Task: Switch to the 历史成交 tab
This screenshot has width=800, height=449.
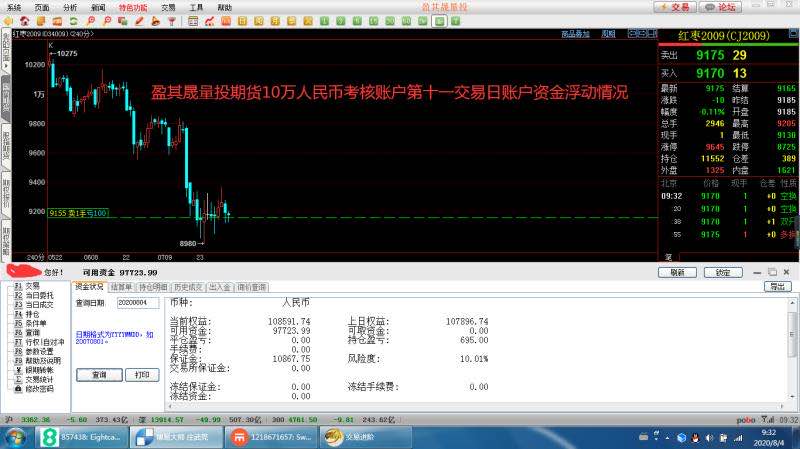Action: click(188, 287)
